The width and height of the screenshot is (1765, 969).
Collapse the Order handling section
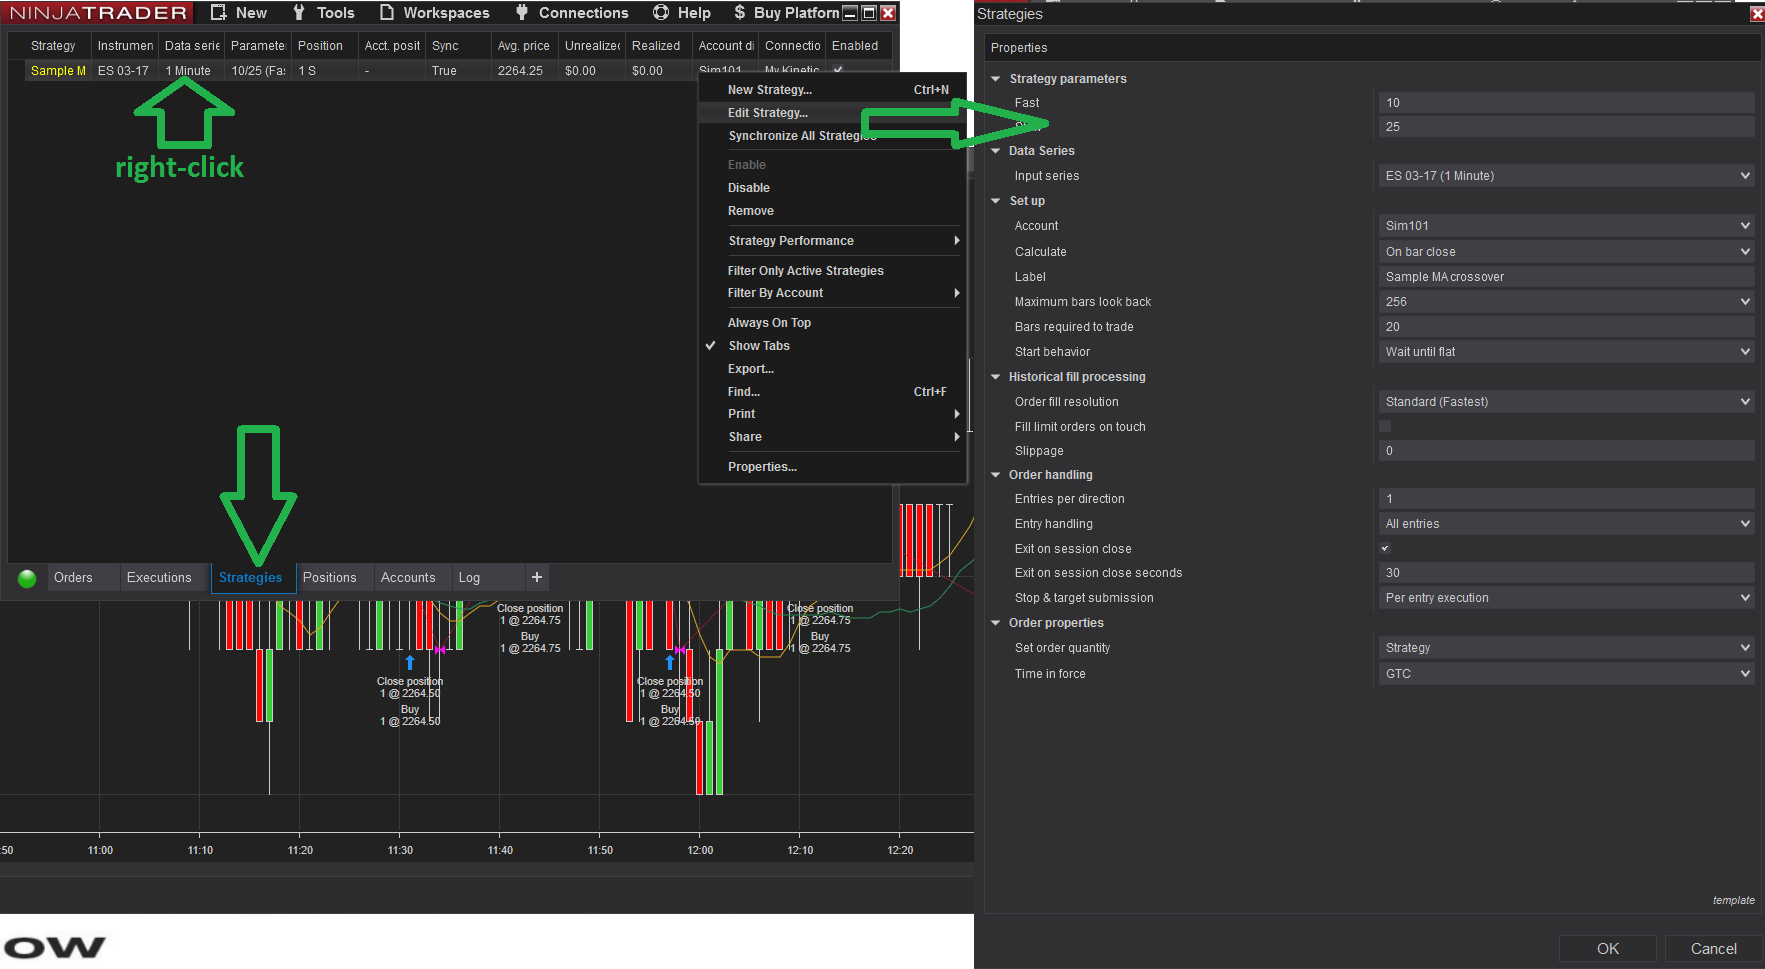pyautogui.click(x=996, y=475)
